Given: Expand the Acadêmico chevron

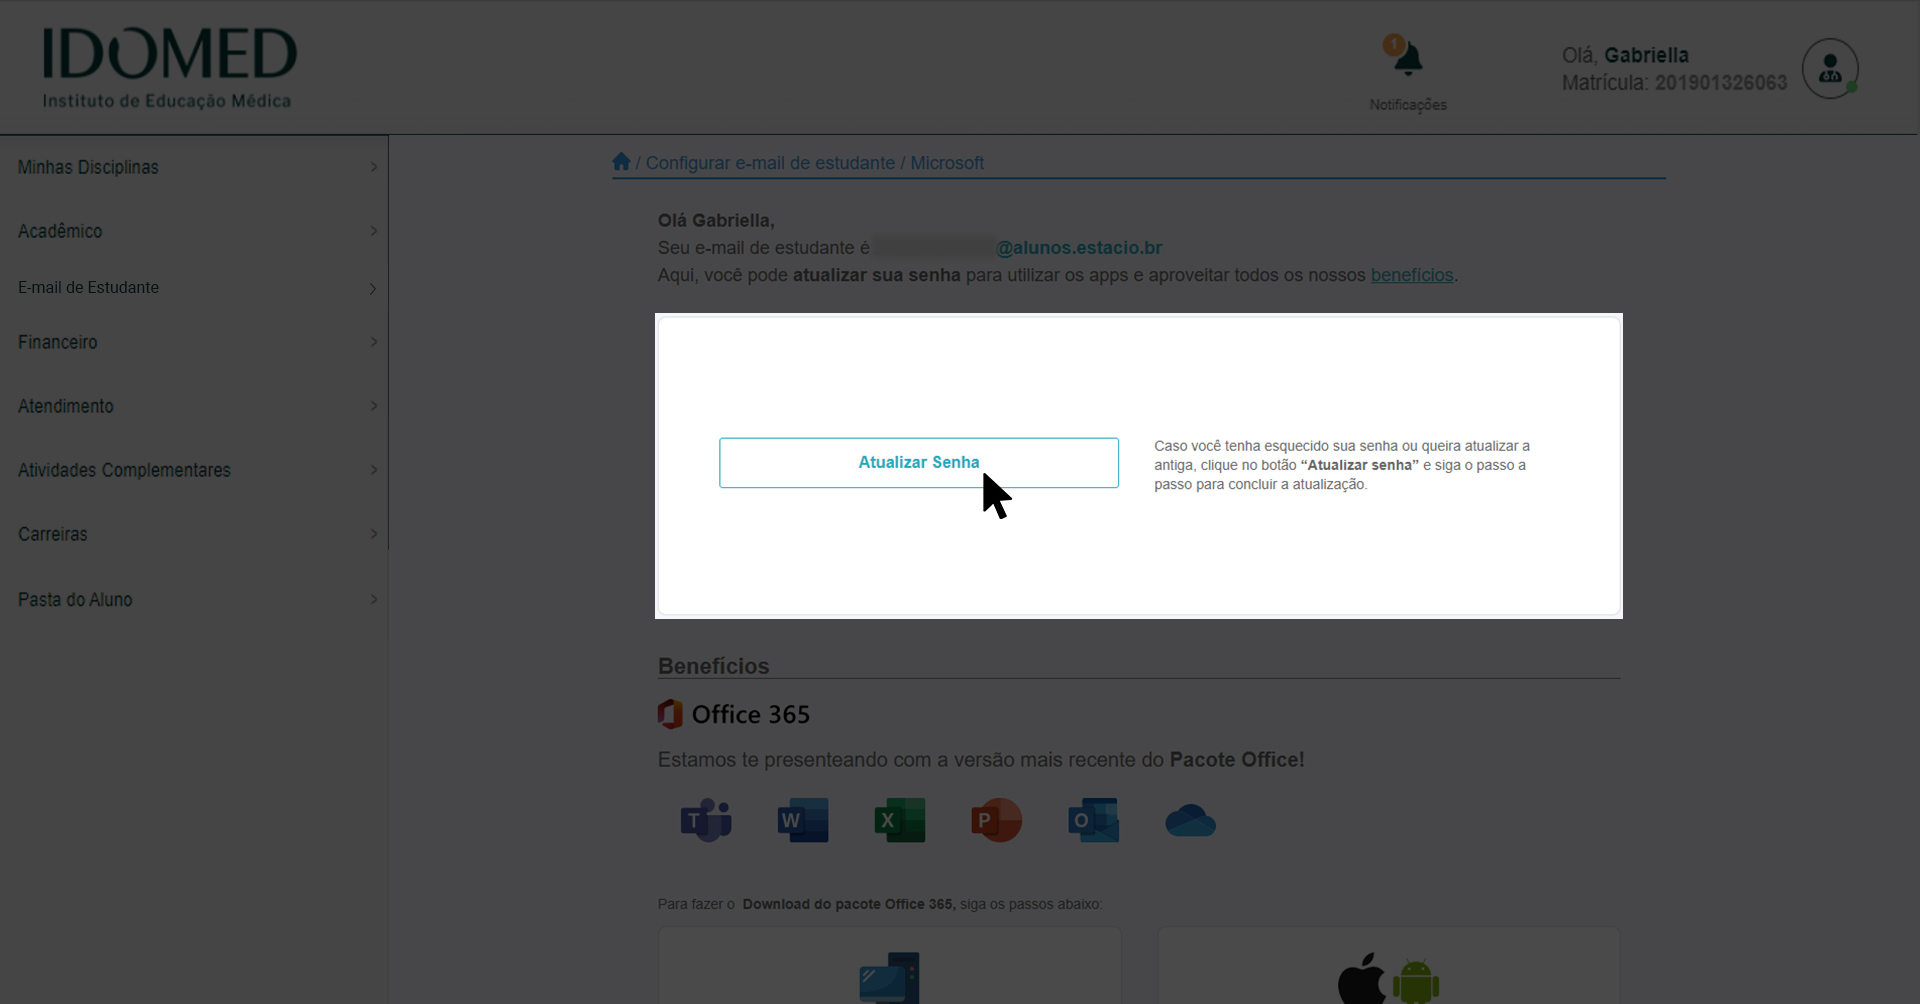Looking at the screenshot, I should pos(374,231).
